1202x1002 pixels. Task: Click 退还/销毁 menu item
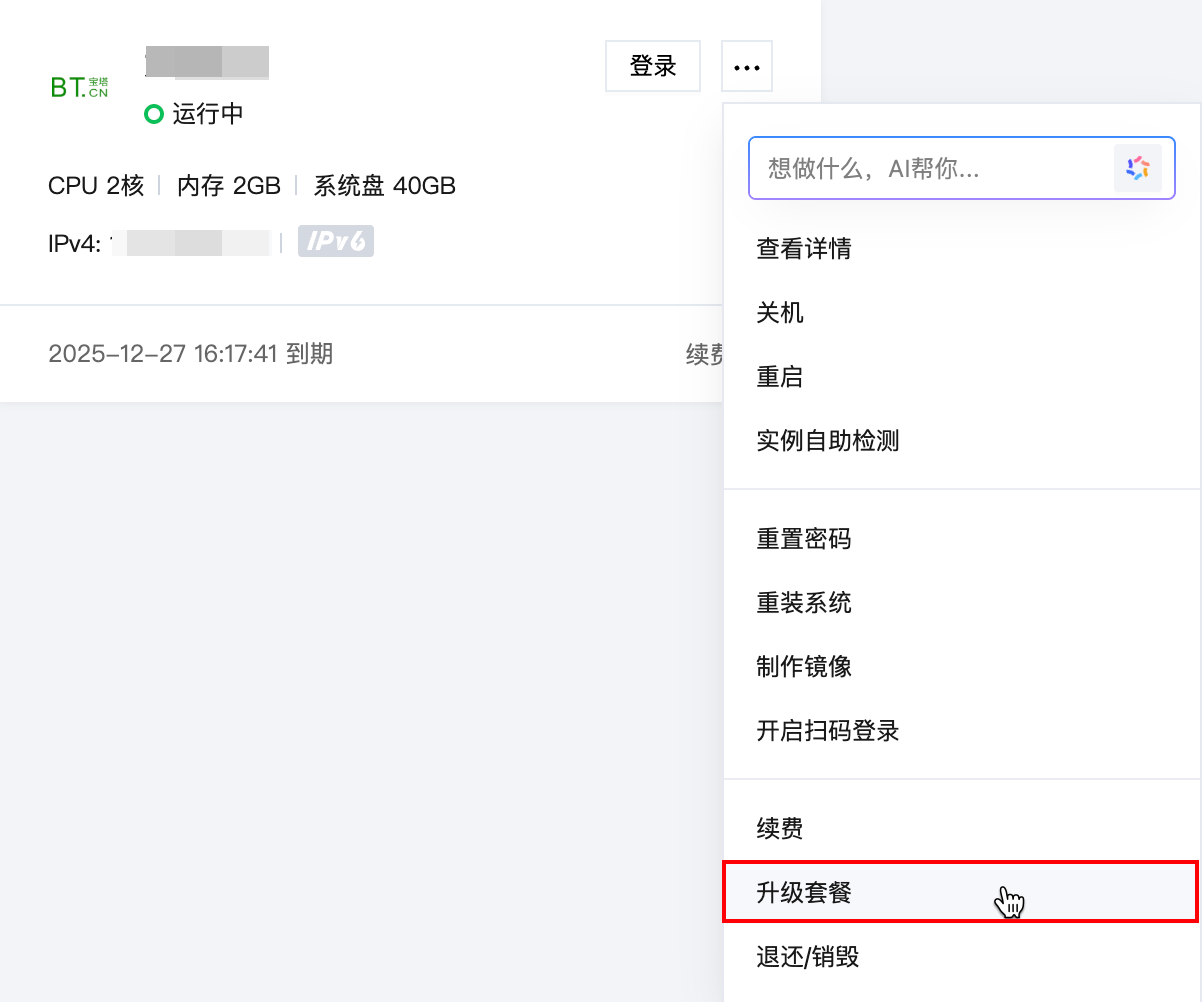coord(808,957)
